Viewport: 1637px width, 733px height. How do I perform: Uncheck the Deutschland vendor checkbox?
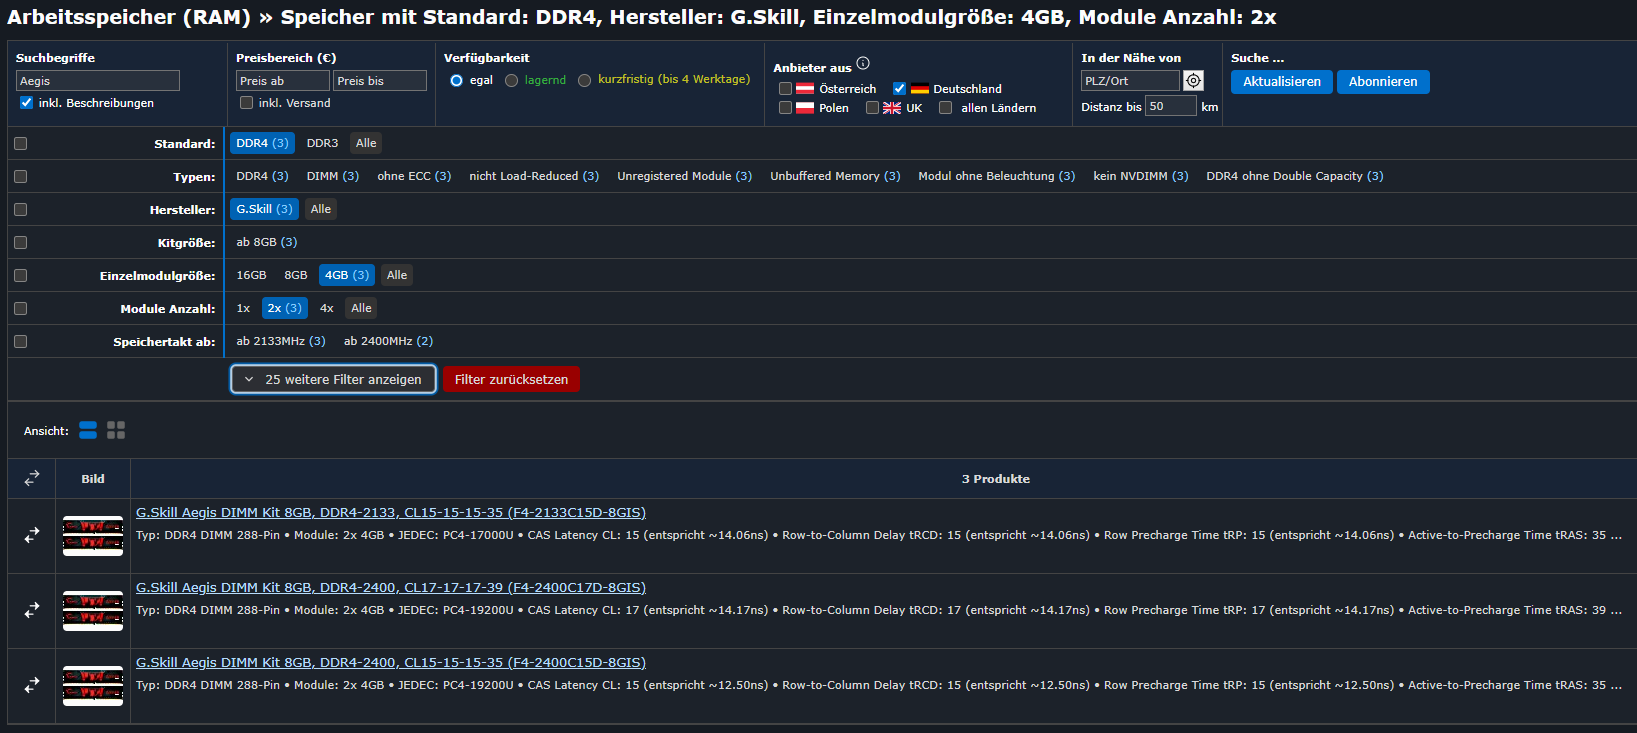899,89
